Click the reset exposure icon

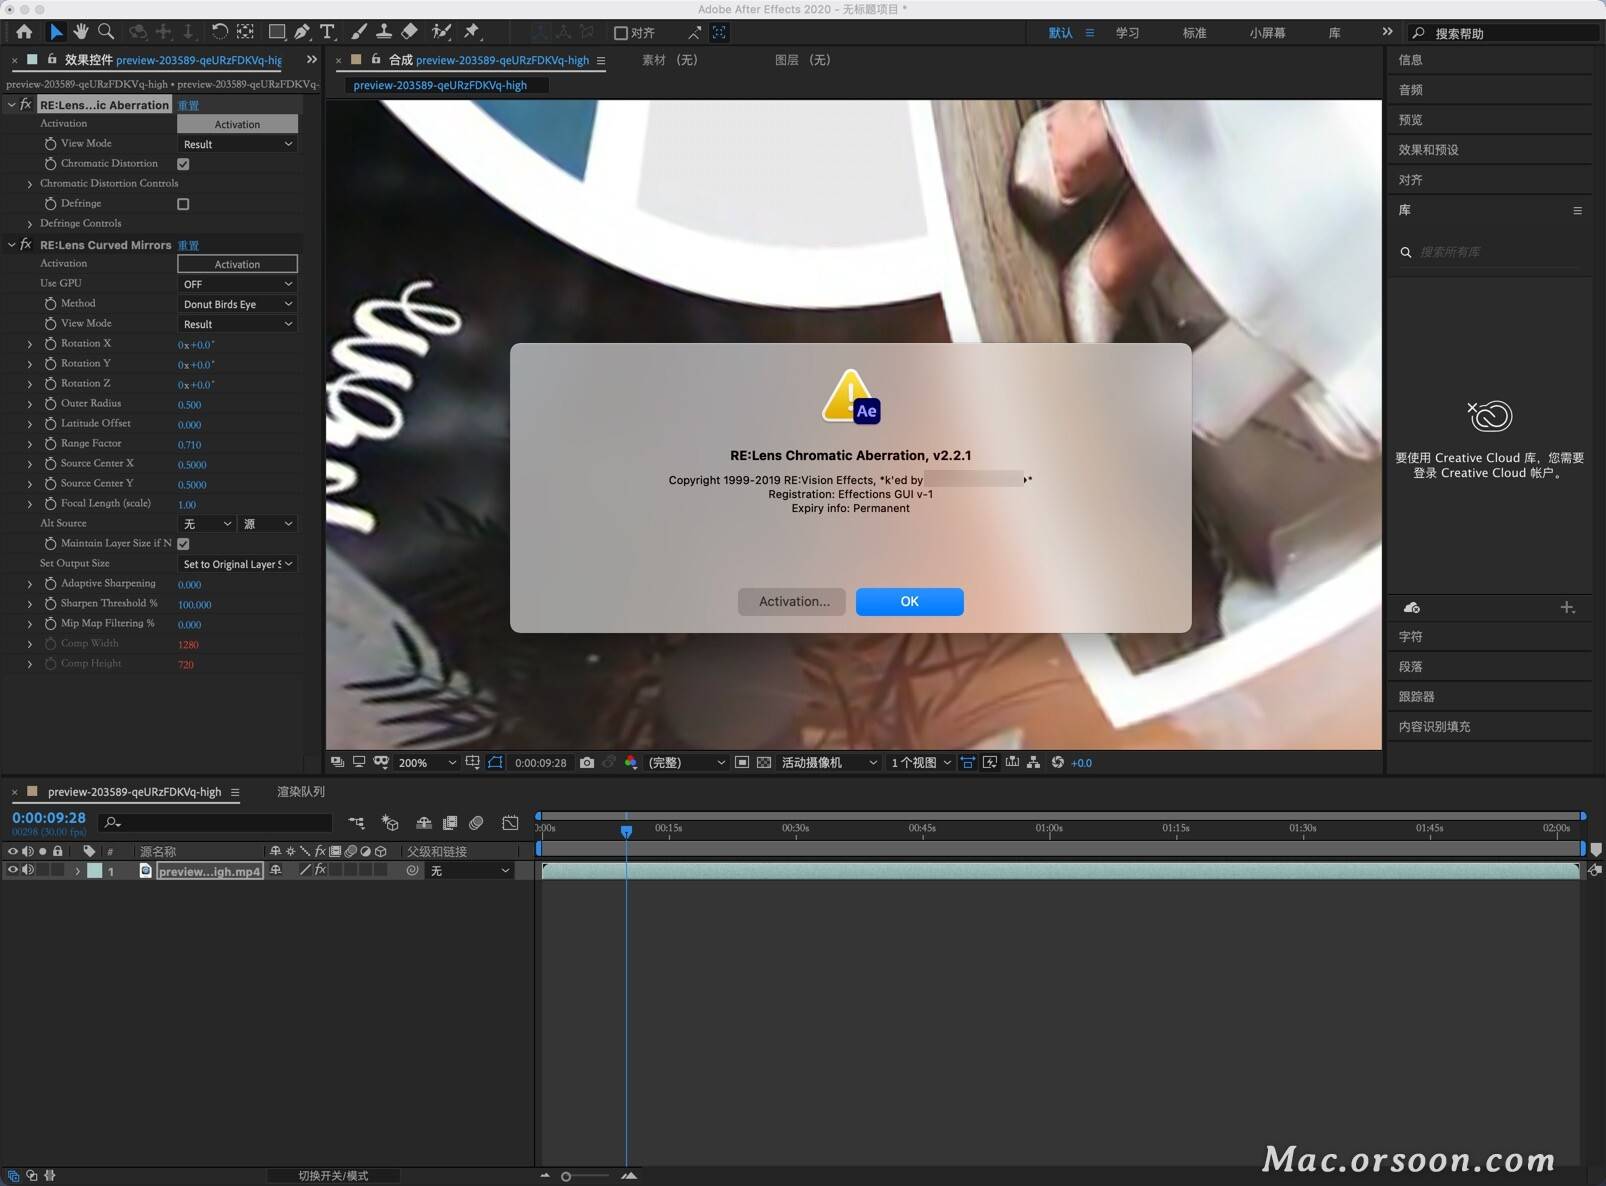[1057, 762]
